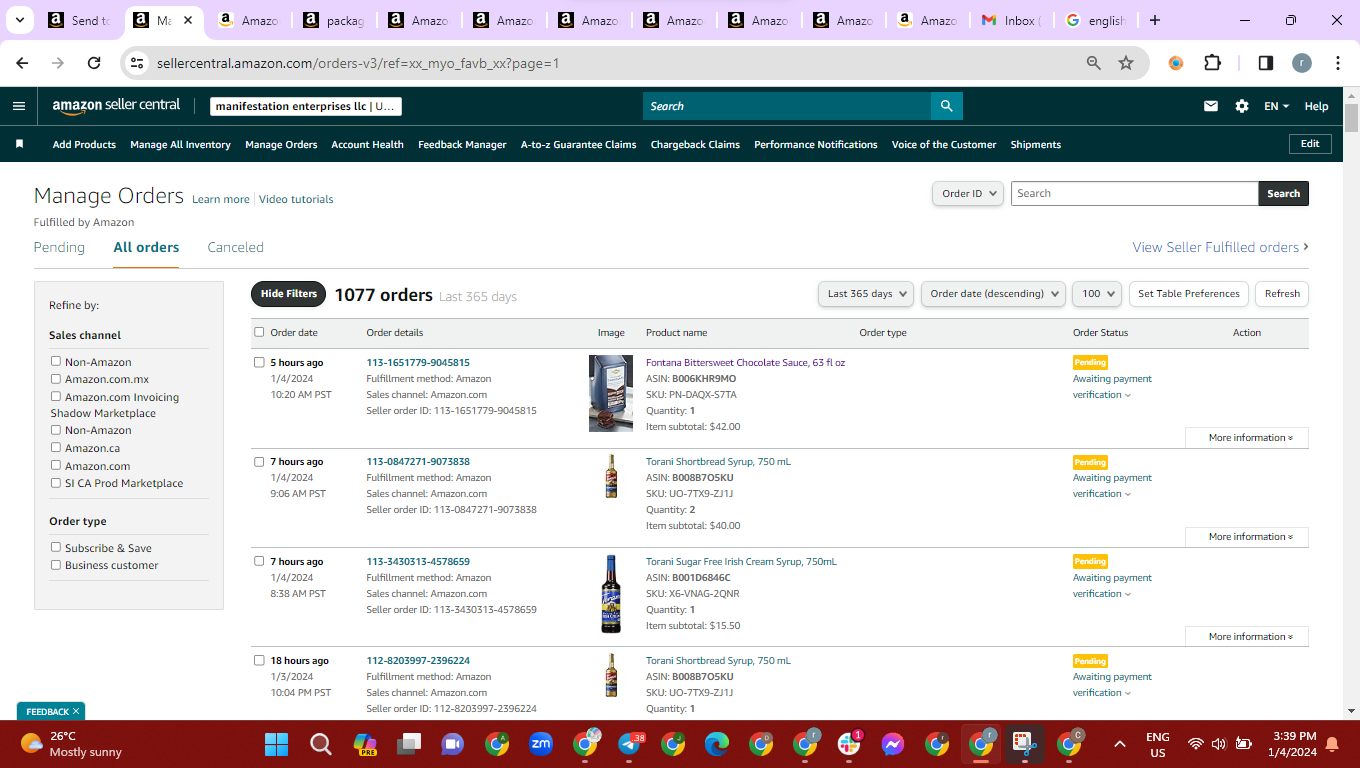Image resolution: width=1360 pixels, height=768 pixels.
Task: Open the Chrome Extensions puzzle icon
Action: point(1212,63)
